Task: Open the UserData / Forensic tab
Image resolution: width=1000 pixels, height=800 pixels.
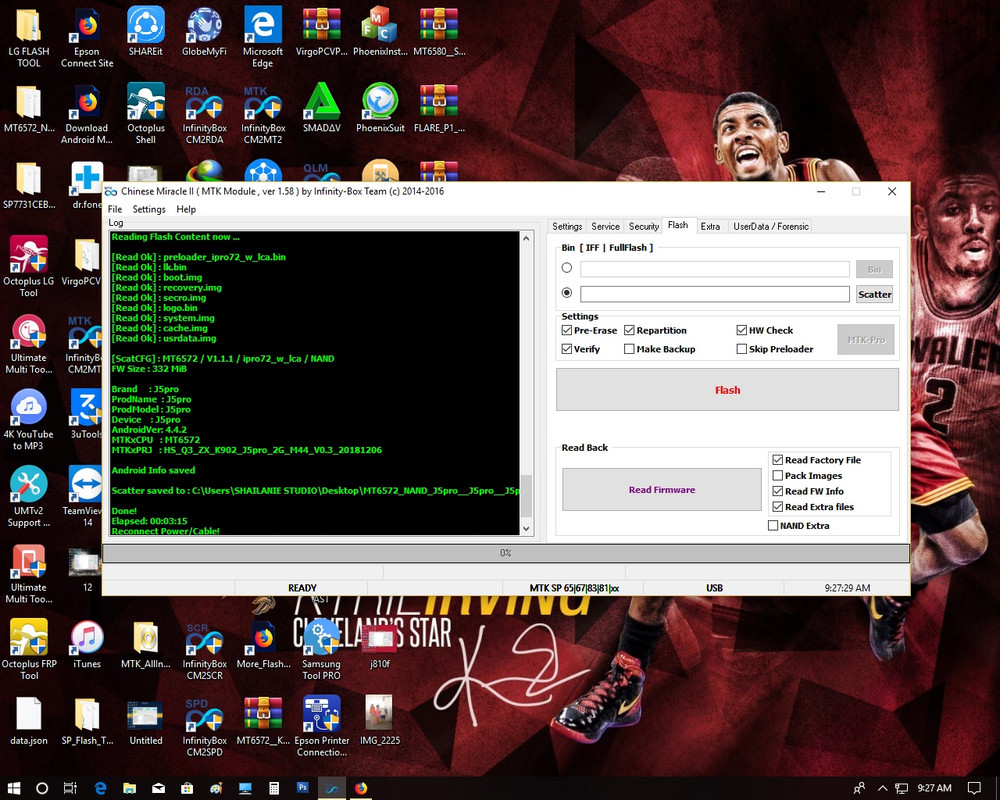Action: click(770, 226)
